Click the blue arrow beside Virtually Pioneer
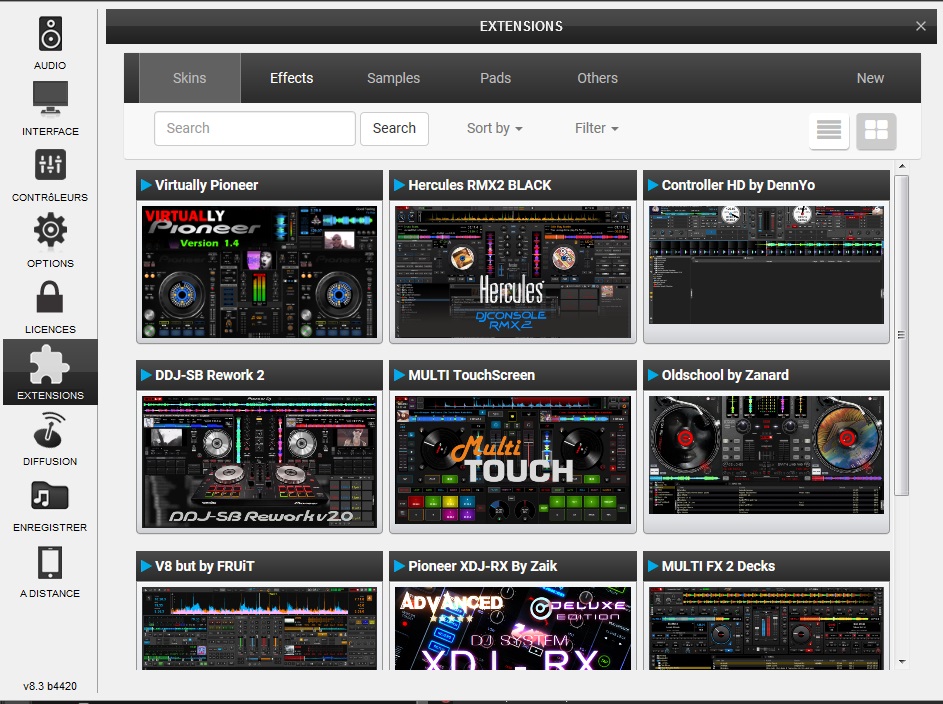Image resolution: width=943 pixels, height=704 pixels. pos(146,185)
